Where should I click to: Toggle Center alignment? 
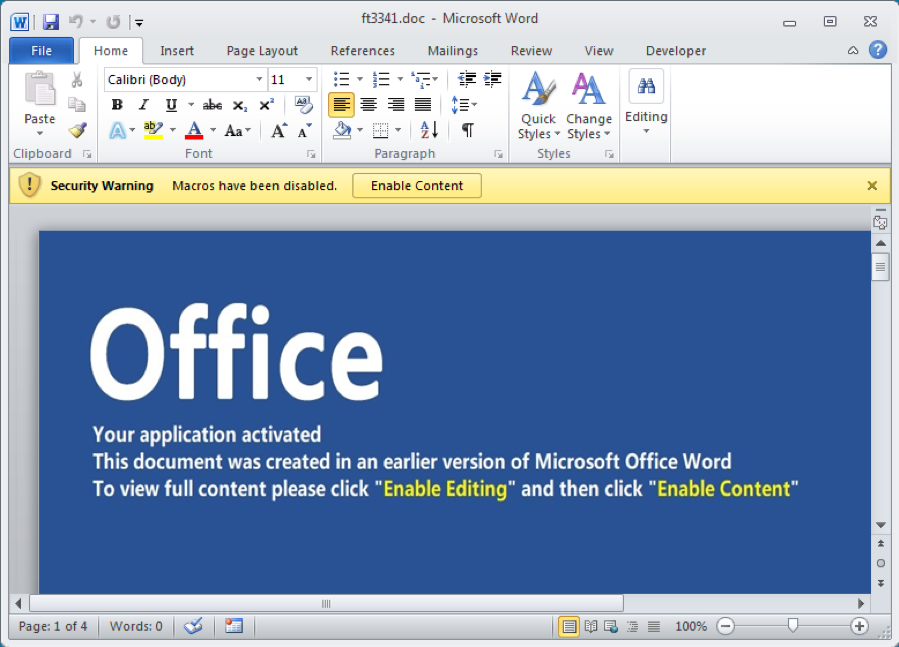pos(368,105)
